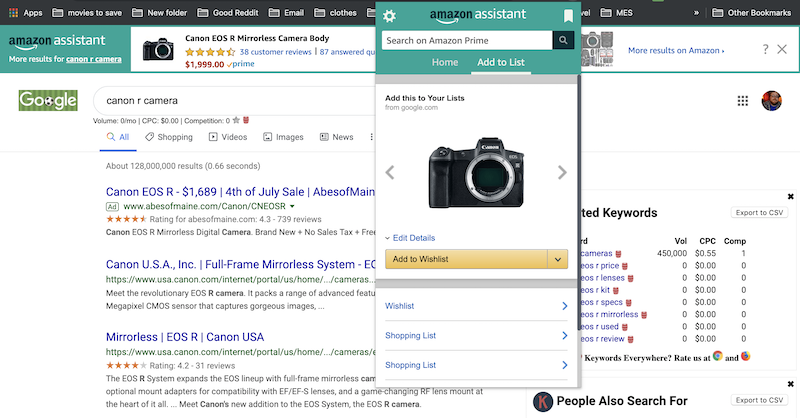
Task: Click Firefox icon to rate Keywords Everywhere
Action: coord(745,356)
